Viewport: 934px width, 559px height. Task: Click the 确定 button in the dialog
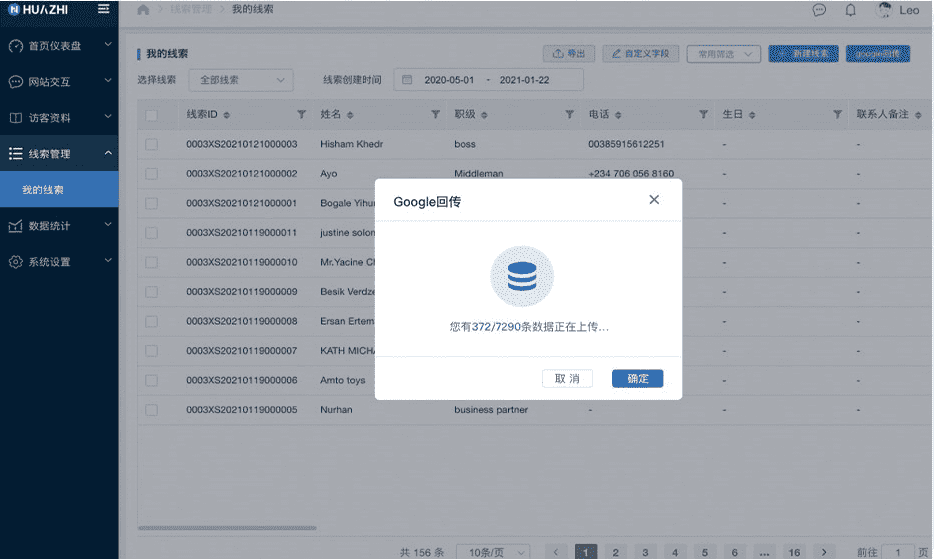(637, 379)
